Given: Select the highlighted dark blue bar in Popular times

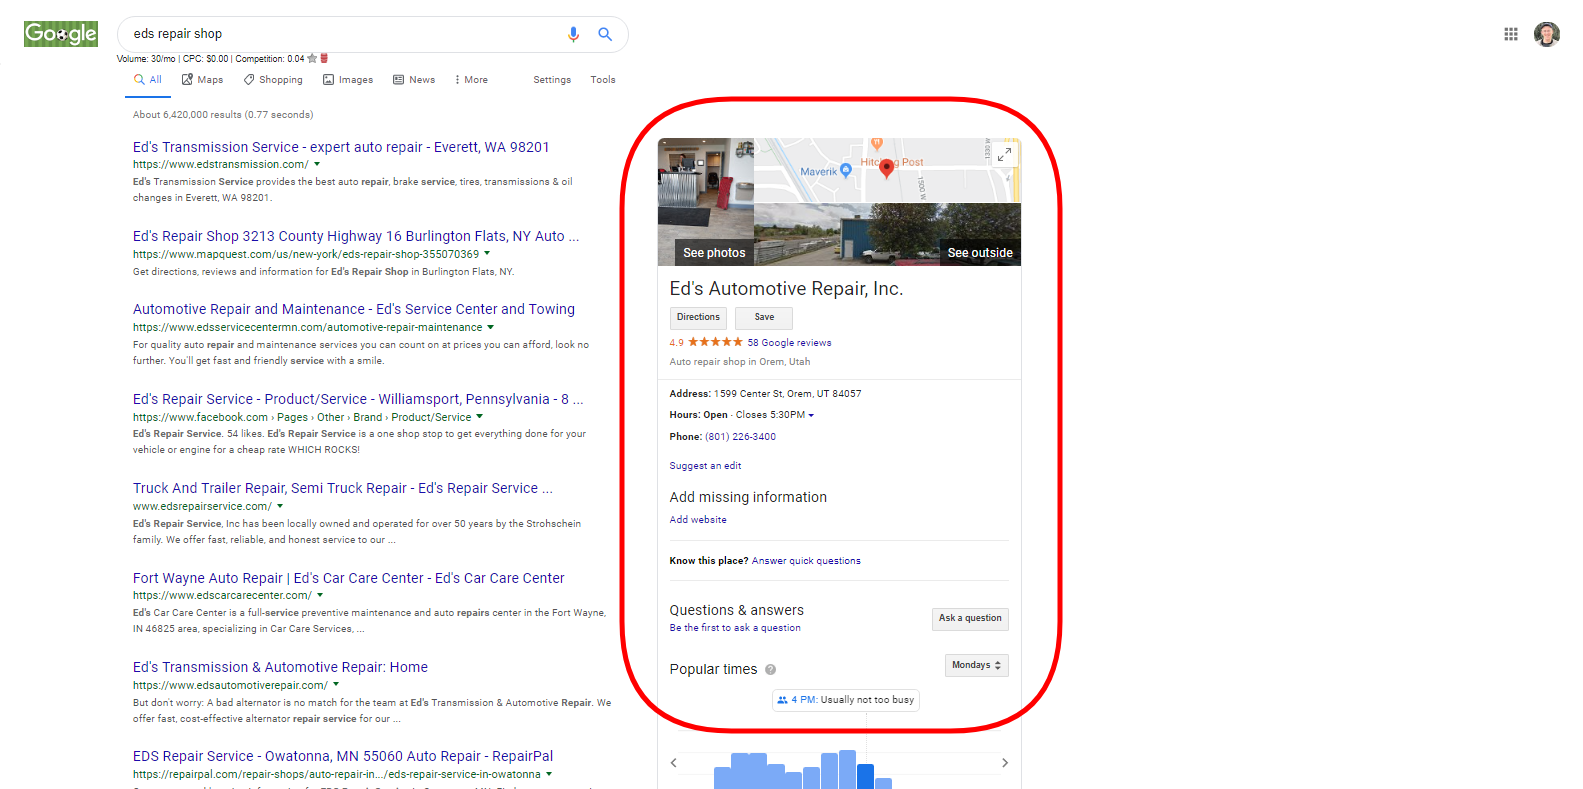Looking at the screenshot, I should point(866,776).
